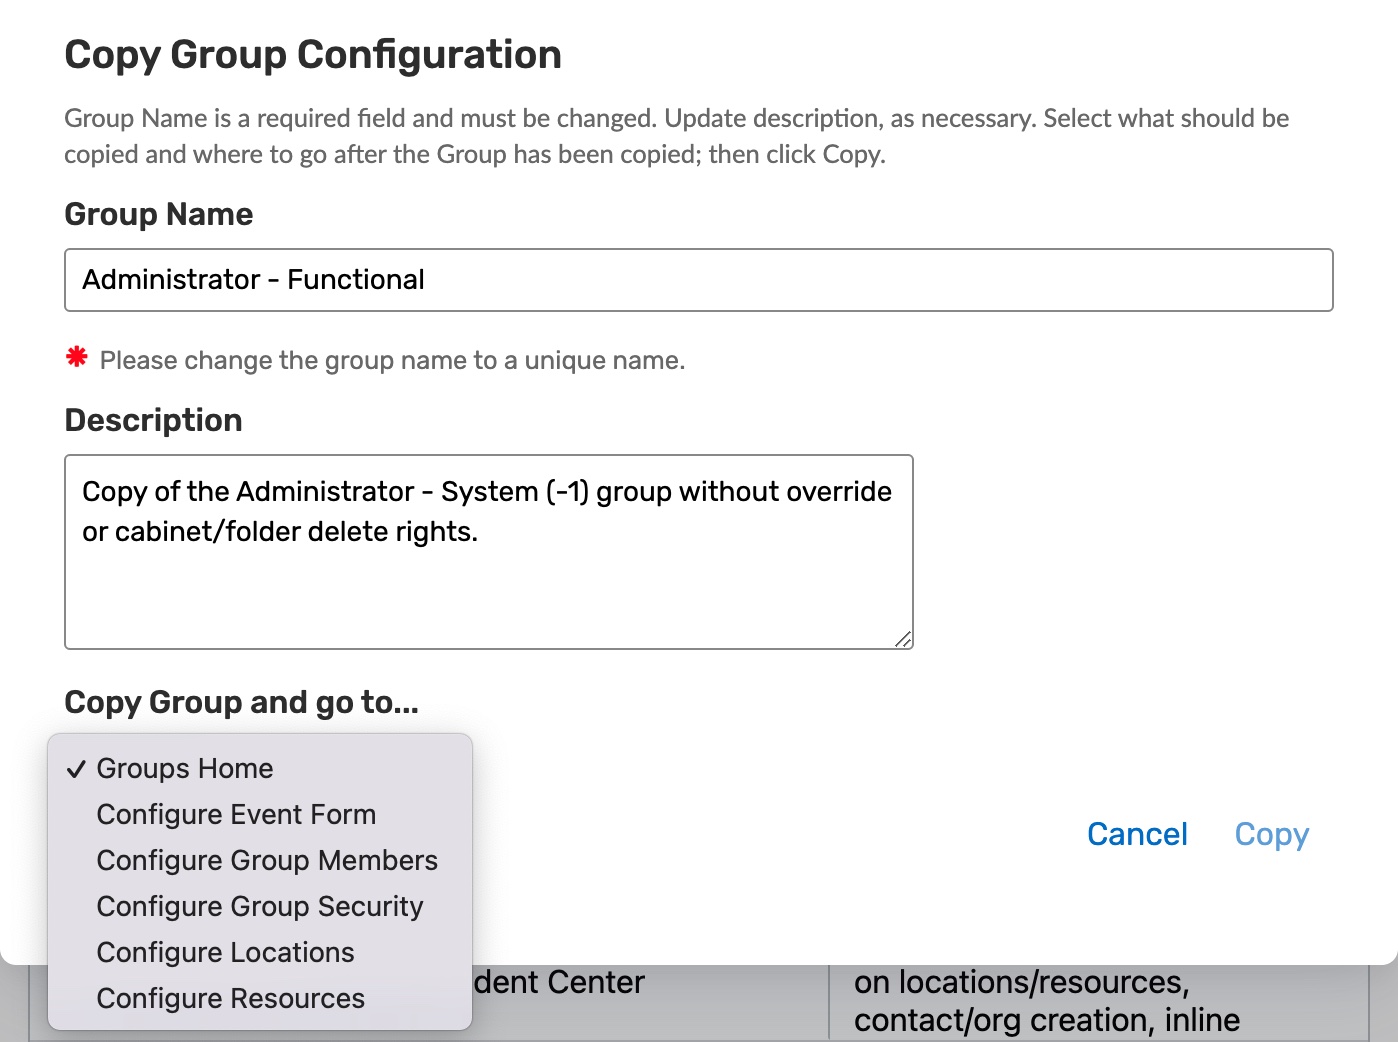
Task: Choose the Configure Event Form option
Action: pos(236,814)
